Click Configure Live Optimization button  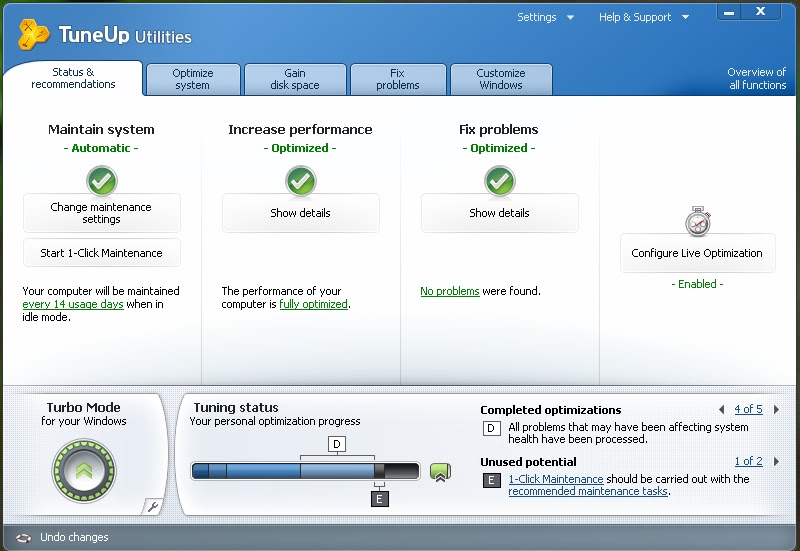point(697,253)
